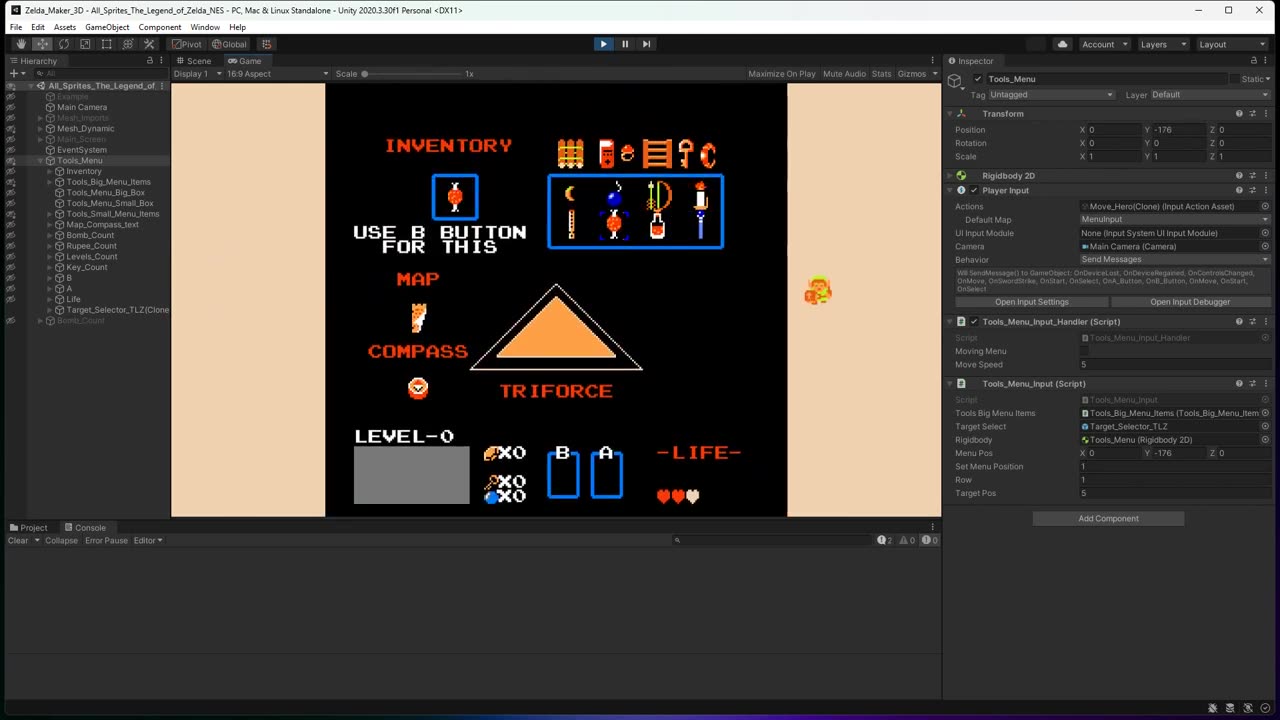Viewport: 1280px width, 720px height.
Task: Pick object for Camera field
Action: (x=1265, y=246)
